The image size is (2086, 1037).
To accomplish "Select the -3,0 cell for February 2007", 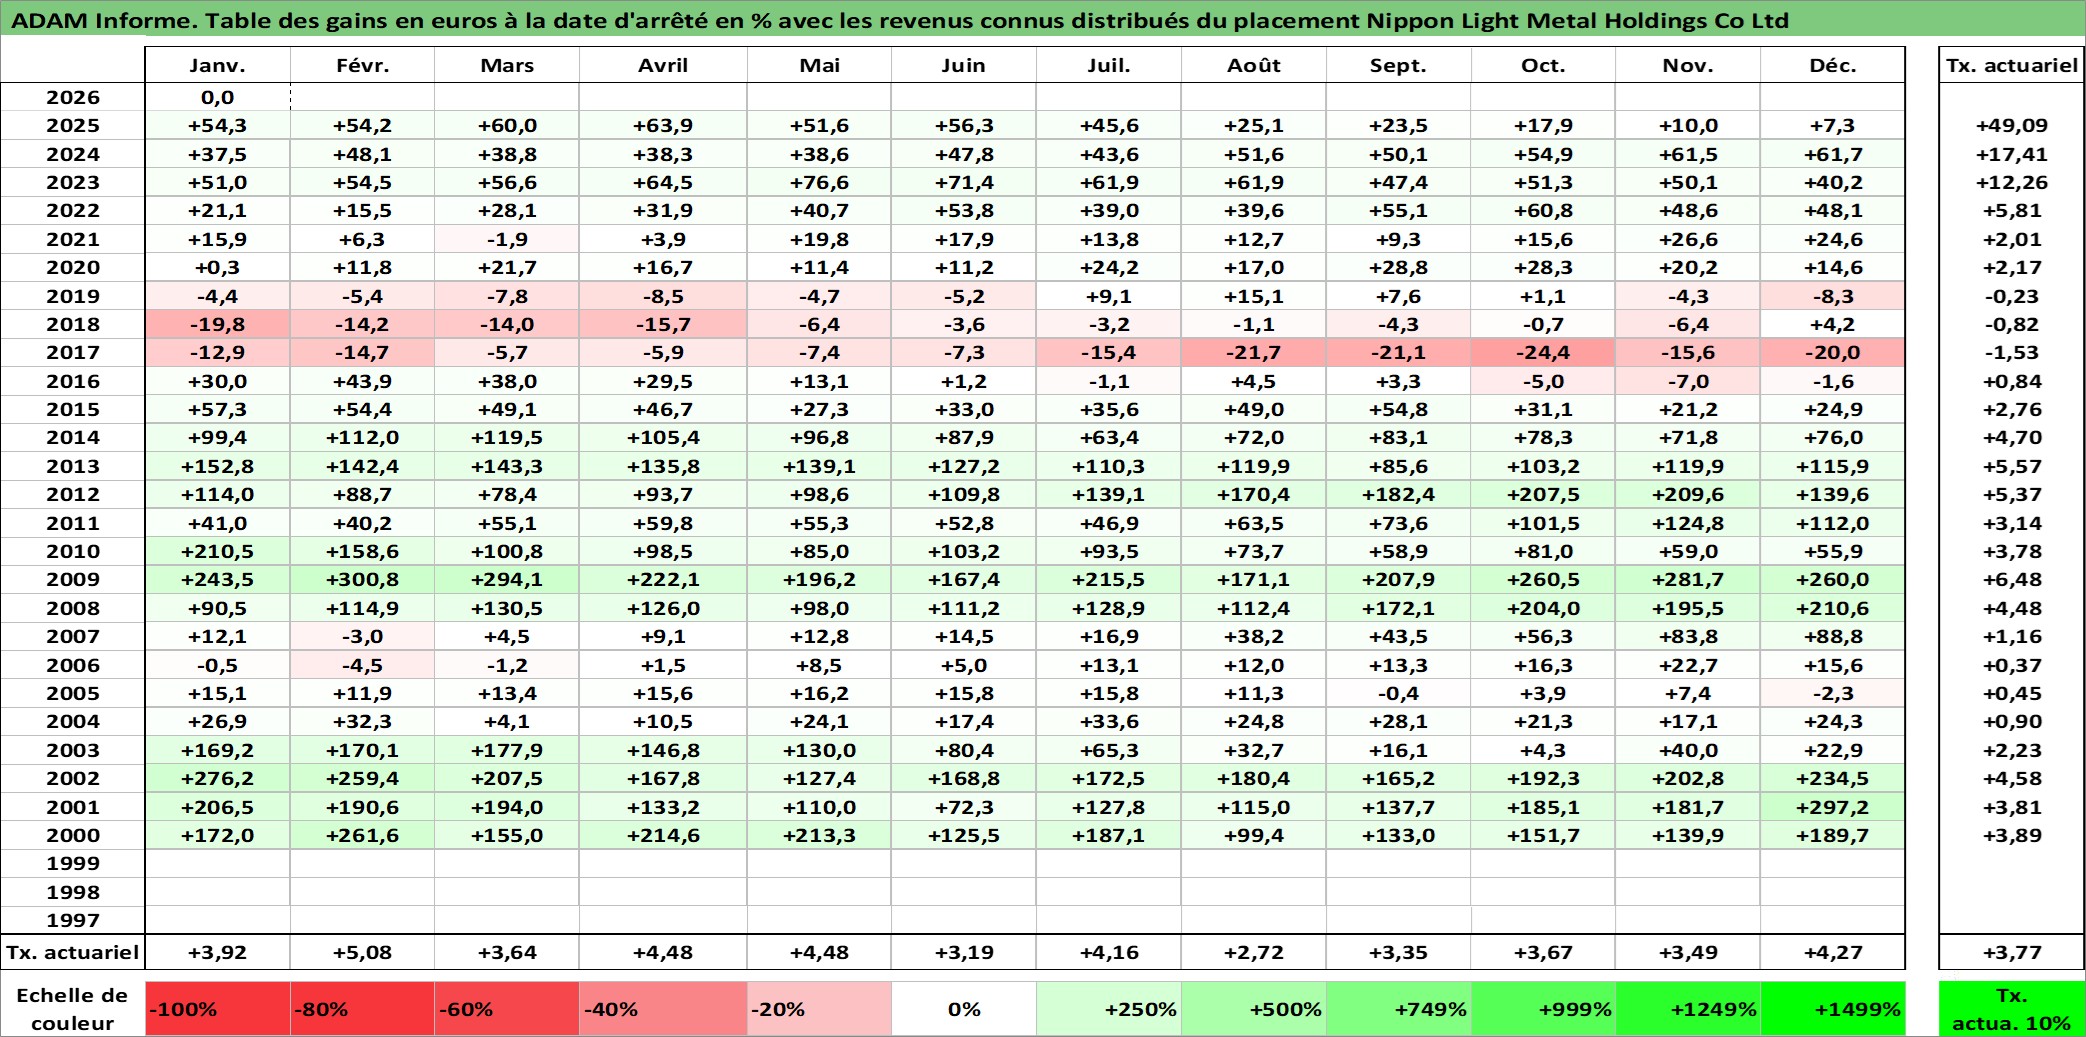I will tap(362, 636).
